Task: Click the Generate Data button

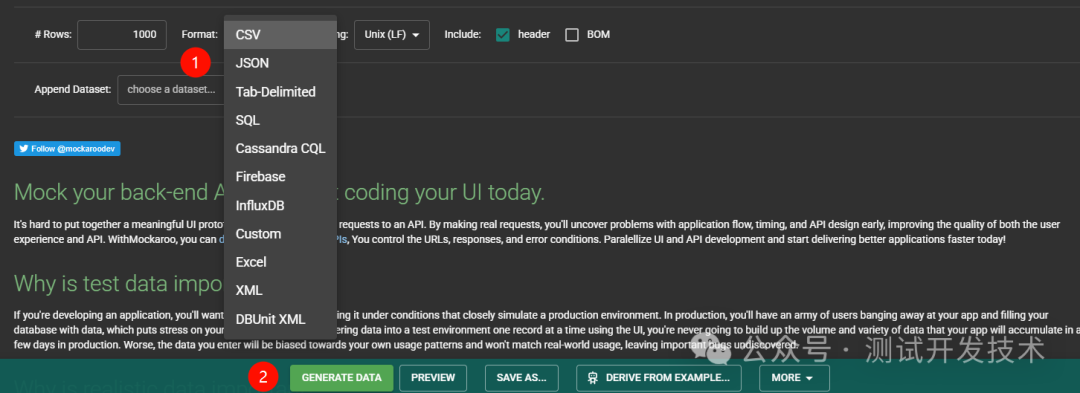Action: [x=342, y=378]
